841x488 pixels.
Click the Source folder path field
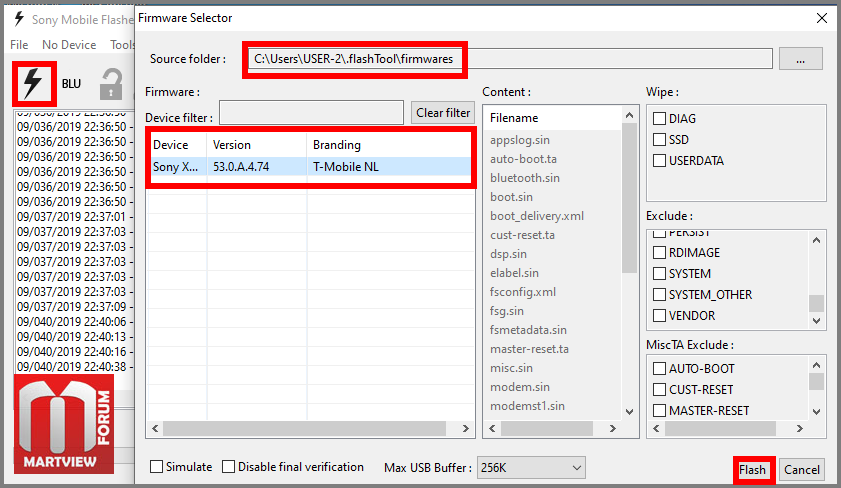pyautogui.click(x=510, y=59)
